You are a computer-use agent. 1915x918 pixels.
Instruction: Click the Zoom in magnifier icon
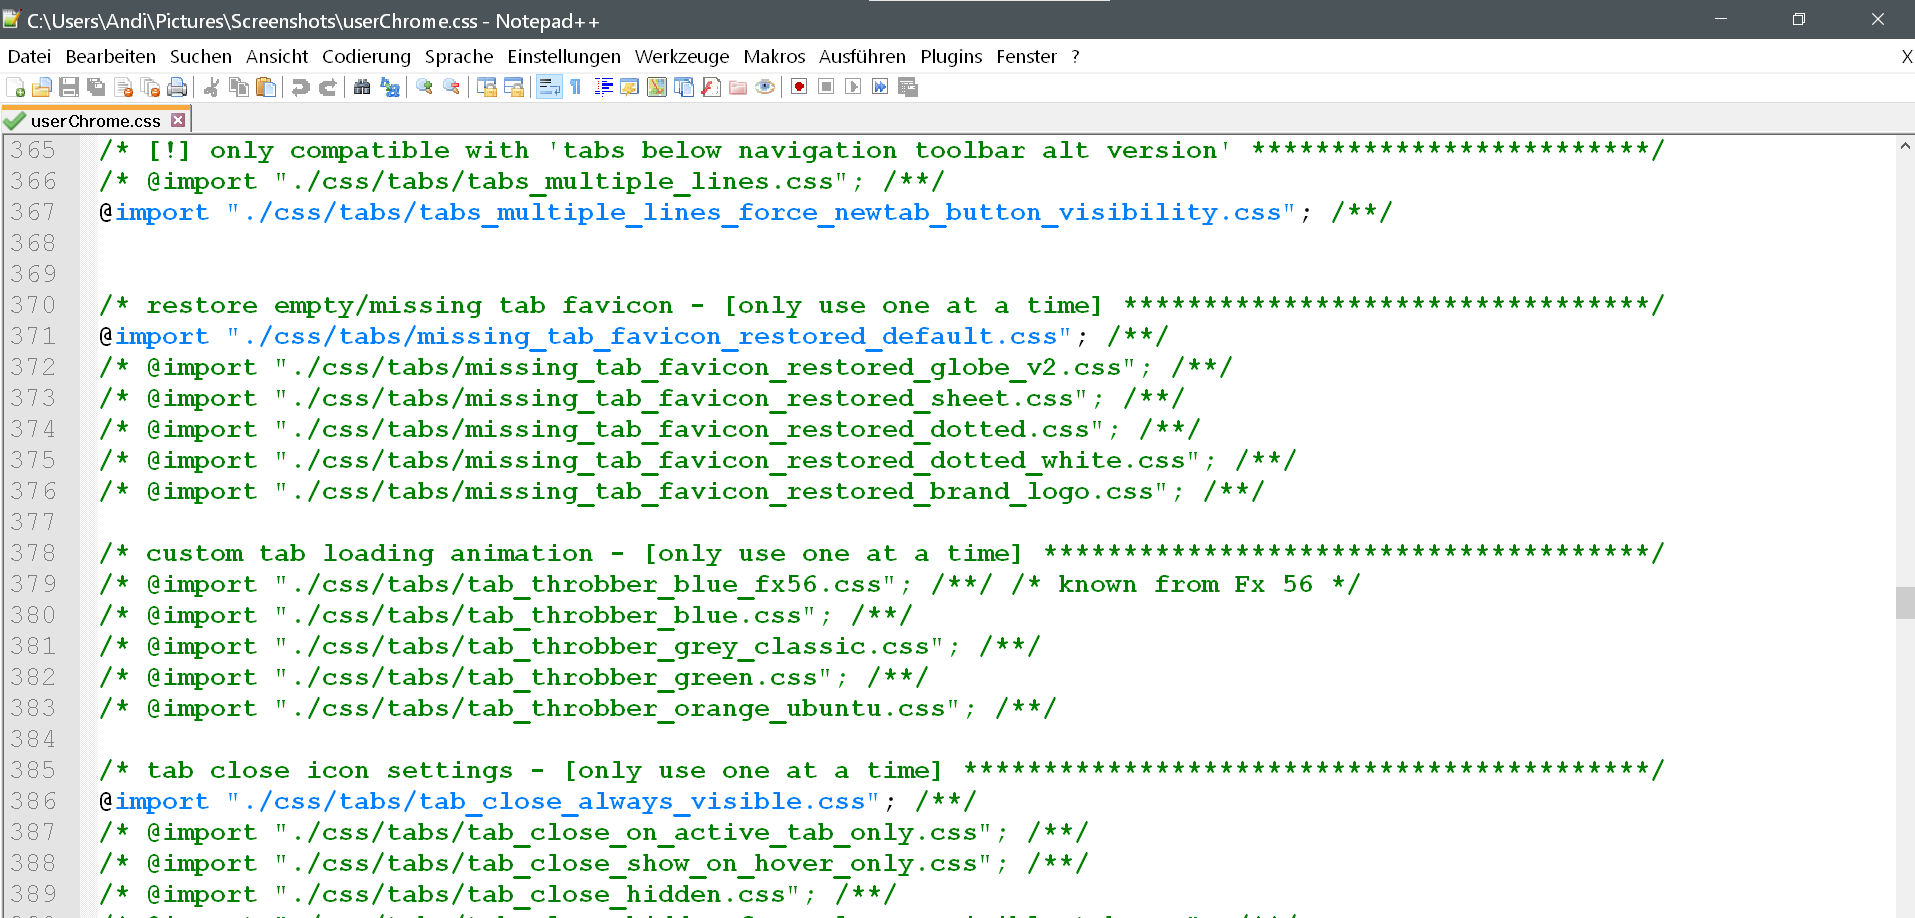[x=424, y=88]
